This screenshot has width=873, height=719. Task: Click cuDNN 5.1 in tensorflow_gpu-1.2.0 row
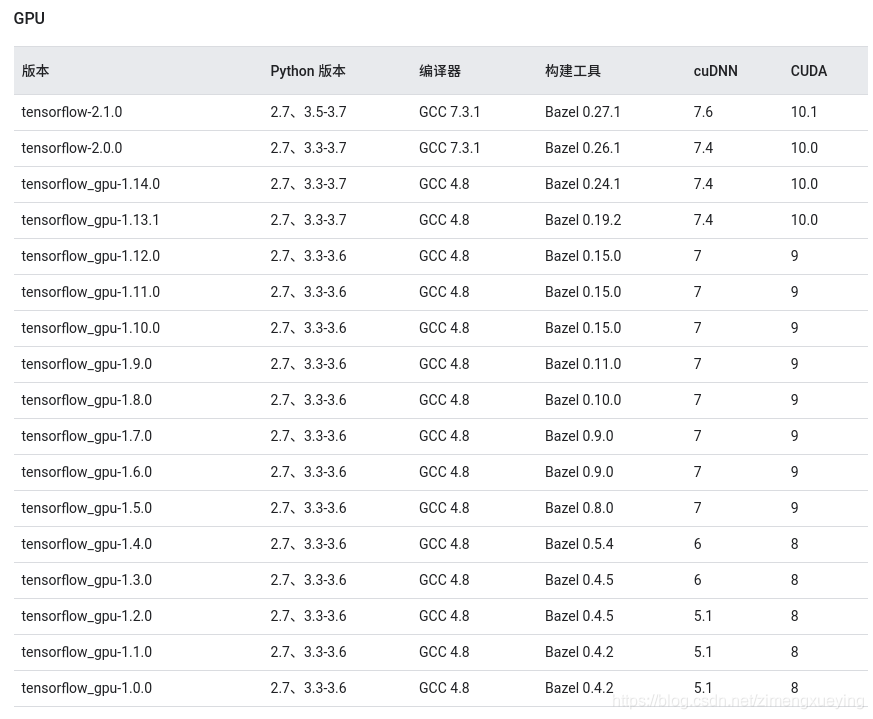703,617
